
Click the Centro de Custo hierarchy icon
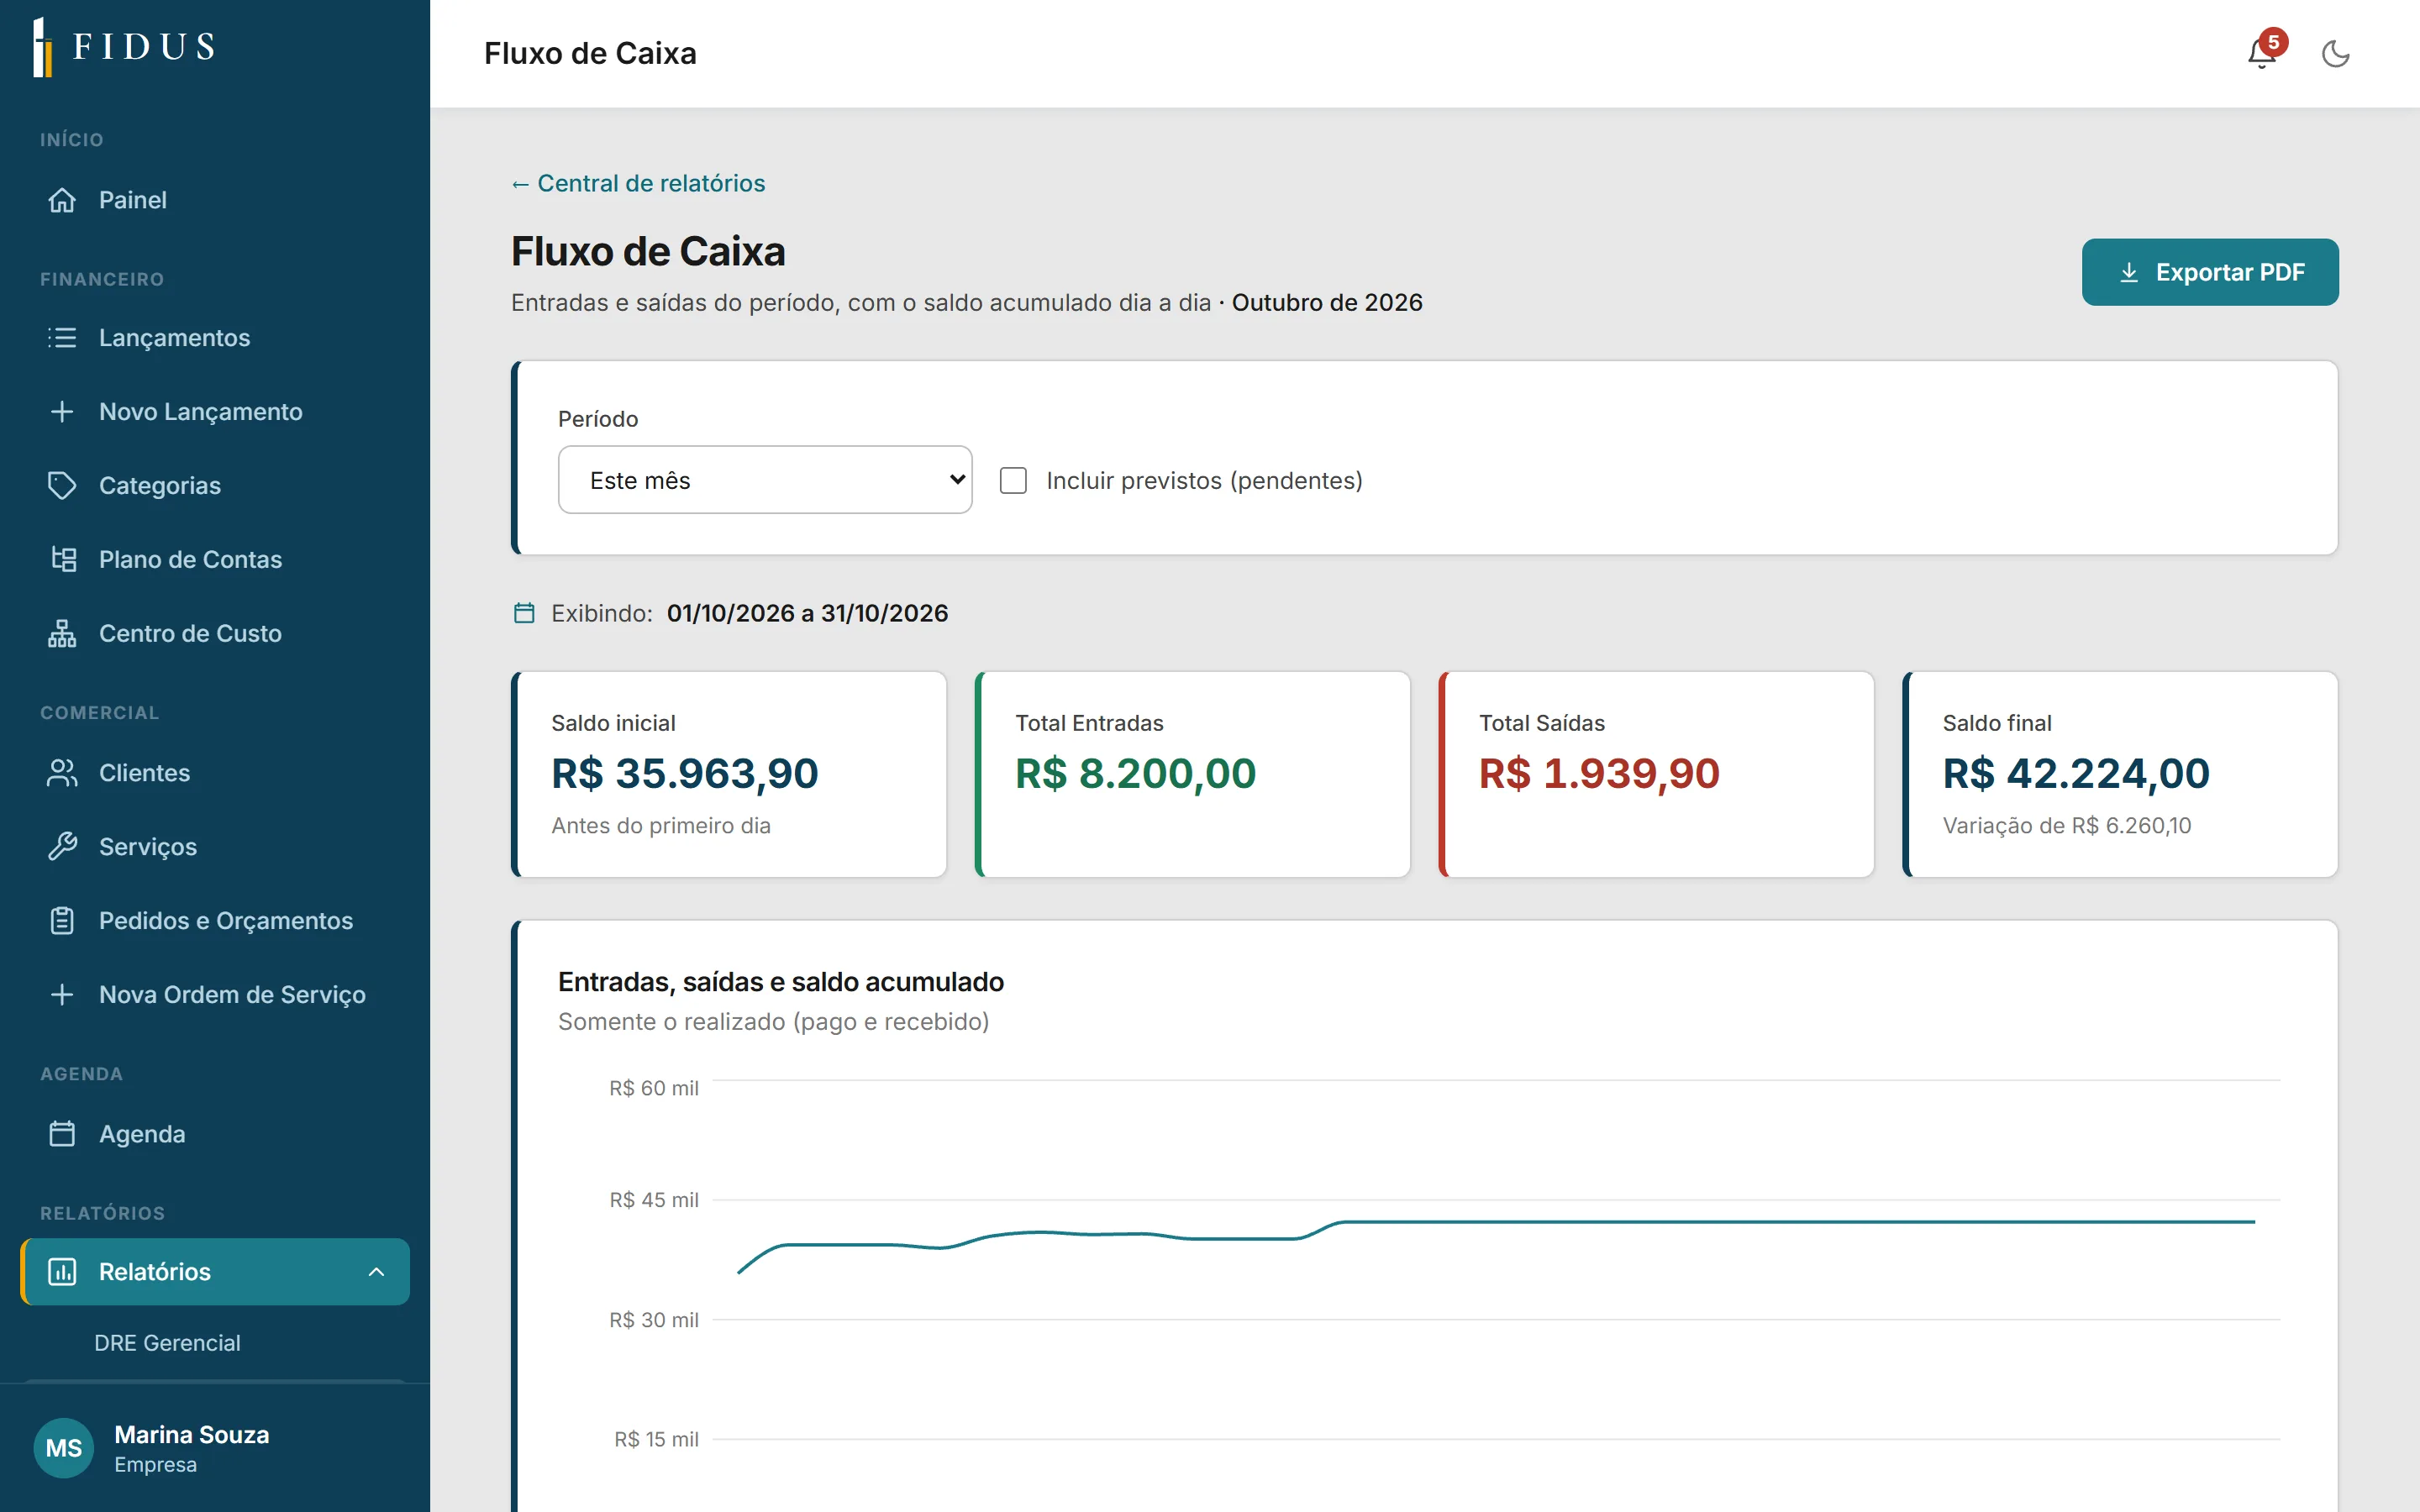tap(62, 634)
